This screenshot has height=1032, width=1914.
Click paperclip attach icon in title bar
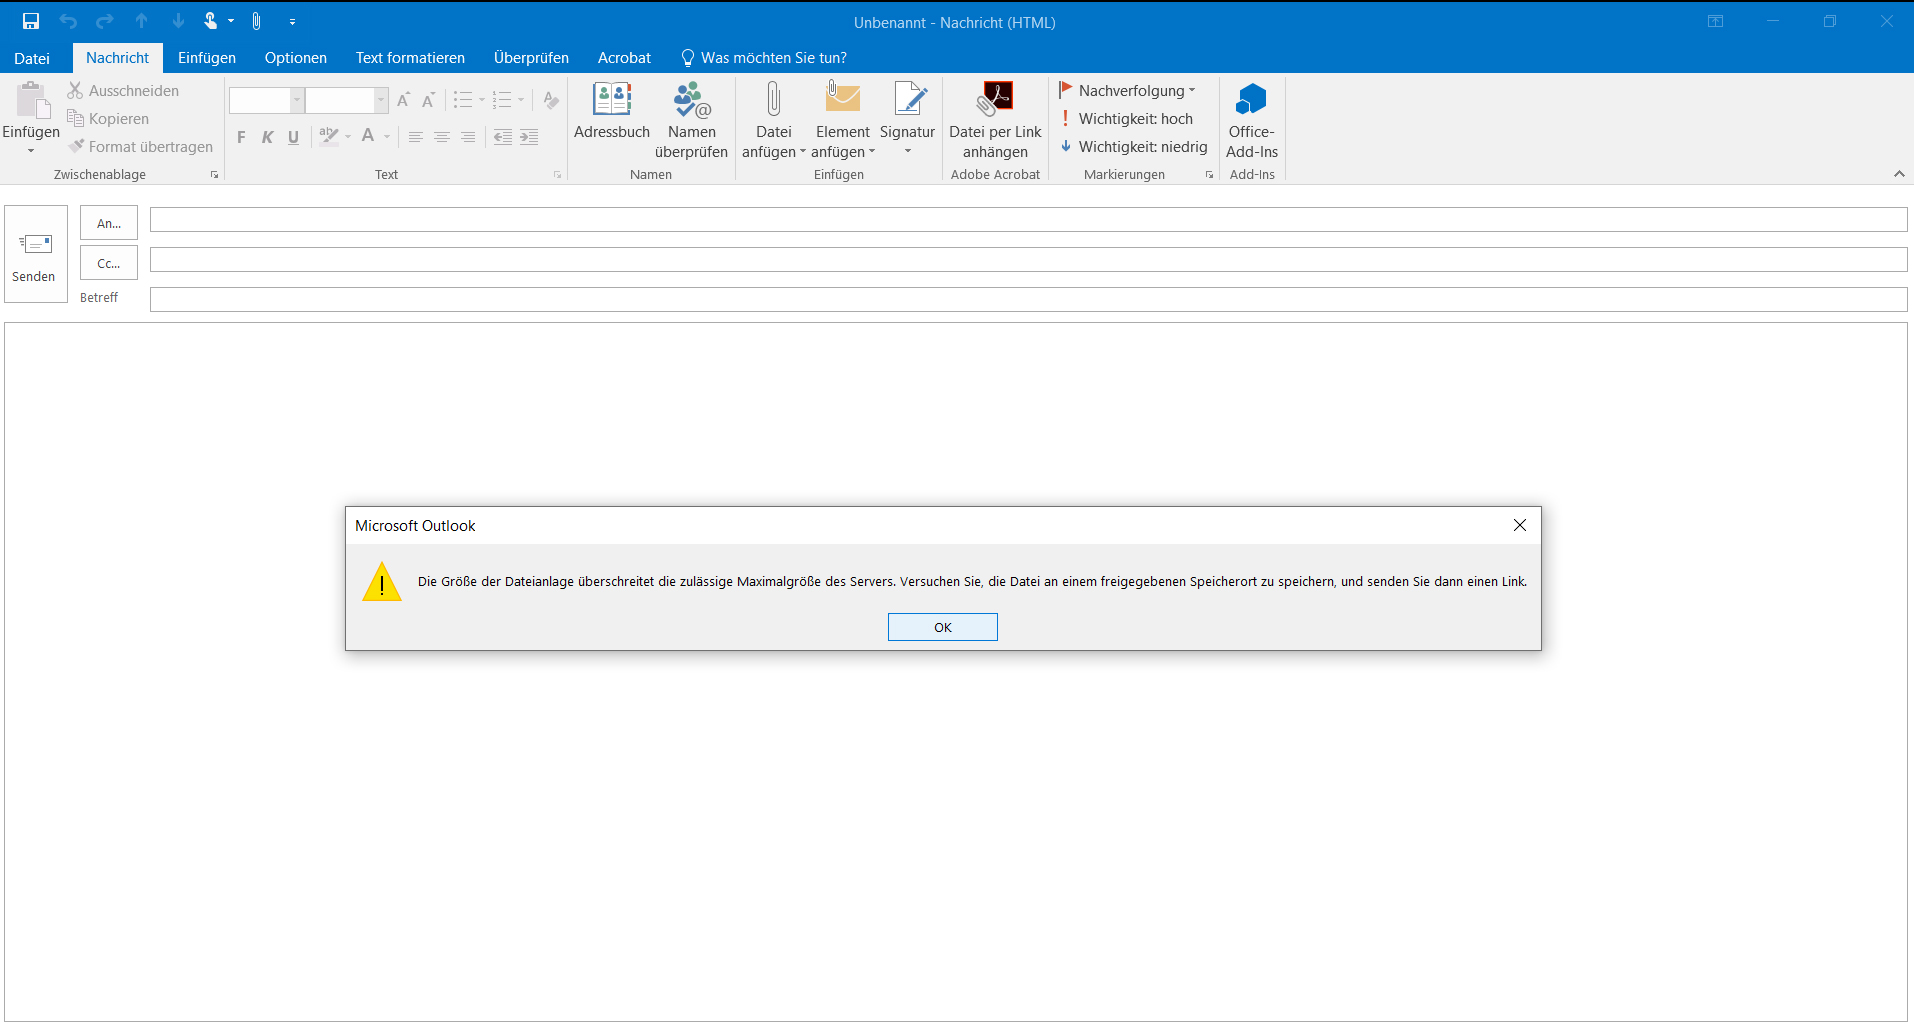[x=257, y=21]
